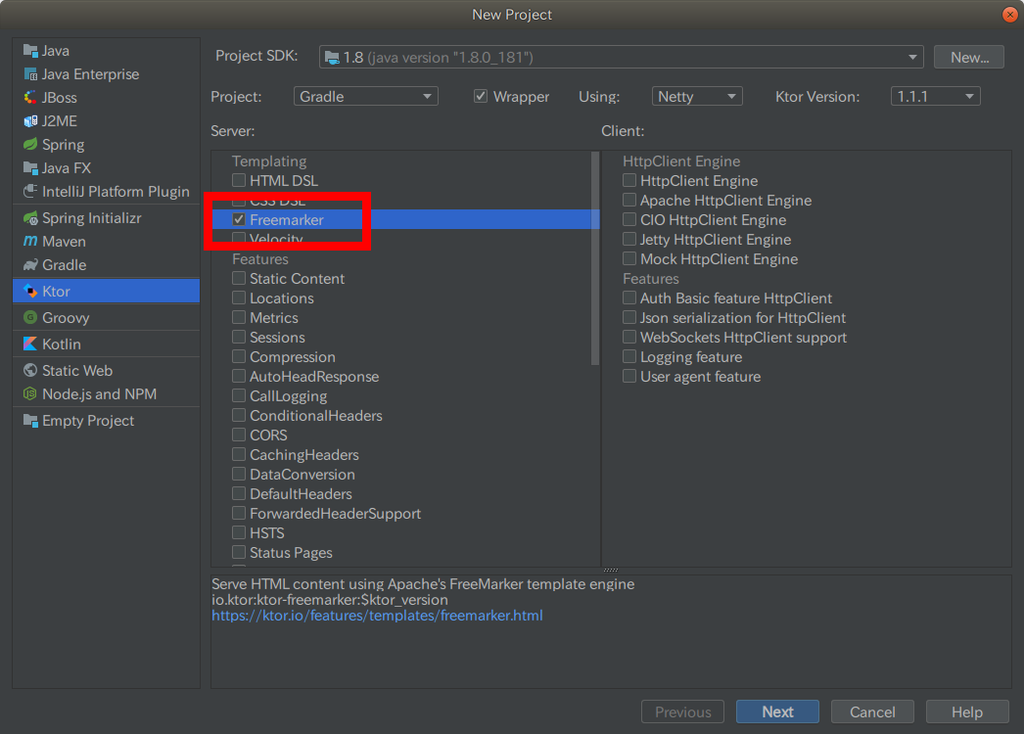The width and height of the screenshot is (1024, 734).
Task: Choose IntelliJ Platform Plugin icon
Action: click(30, 191)
